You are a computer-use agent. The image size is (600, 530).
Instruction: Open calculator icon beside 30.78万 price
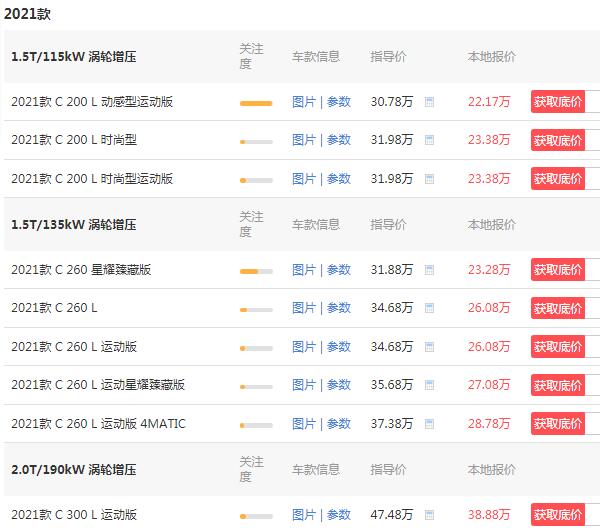coord(429,102)
